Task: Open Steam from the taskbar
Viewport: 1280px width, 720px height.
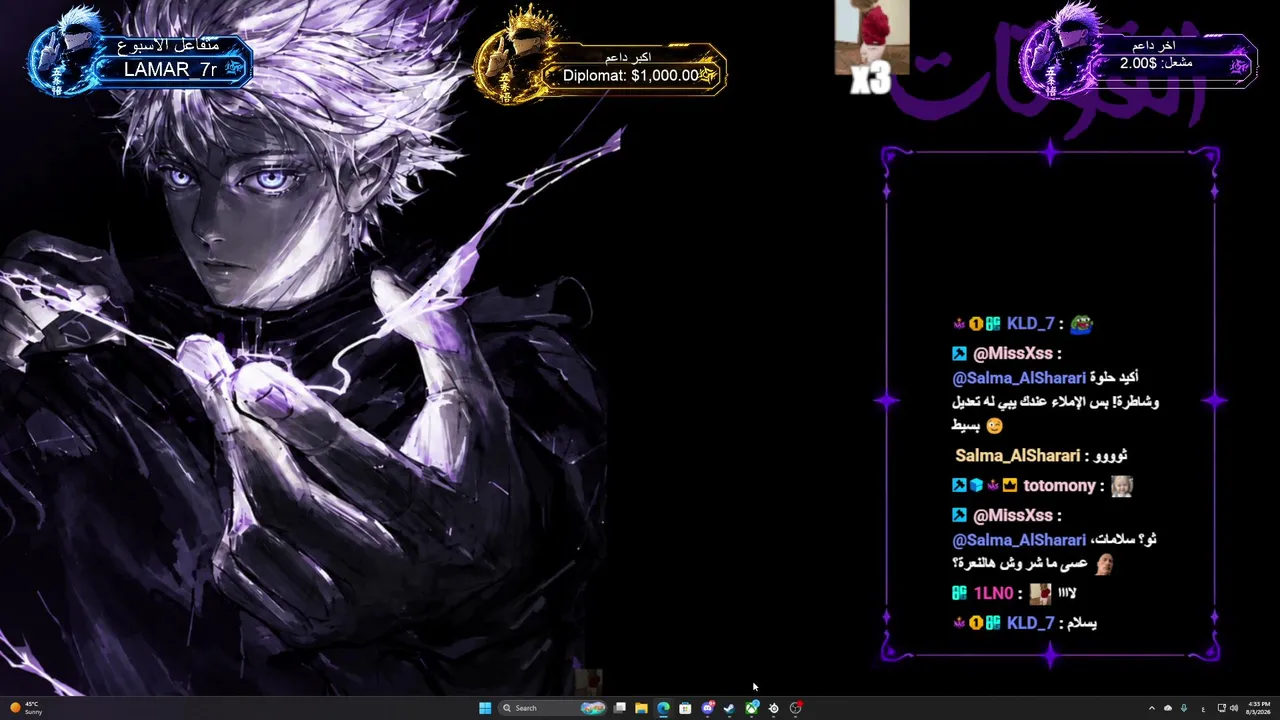Action: coord(729,708)
